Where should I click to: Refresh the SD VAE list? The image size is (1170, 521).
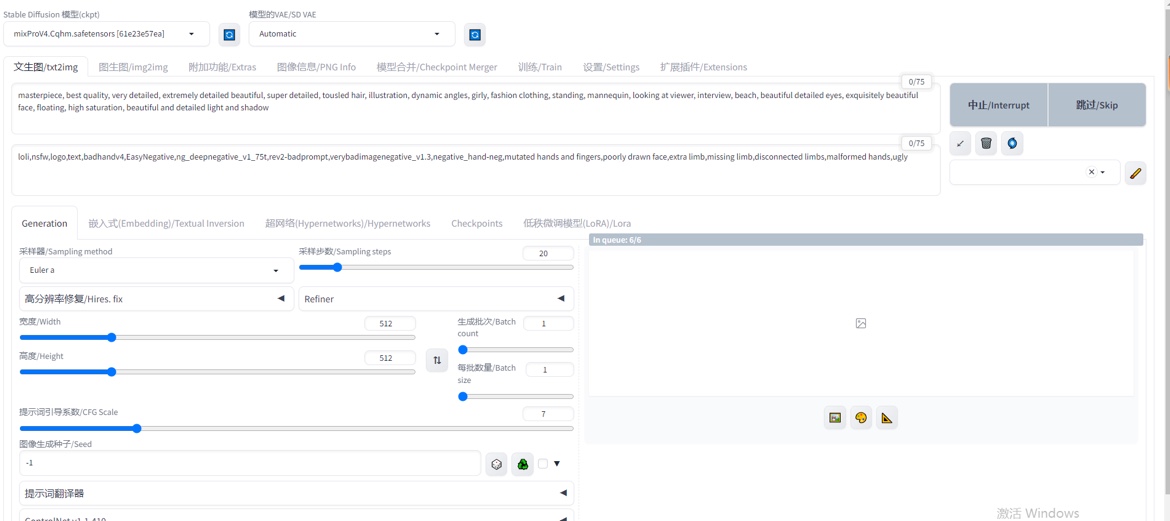[475, 34]
